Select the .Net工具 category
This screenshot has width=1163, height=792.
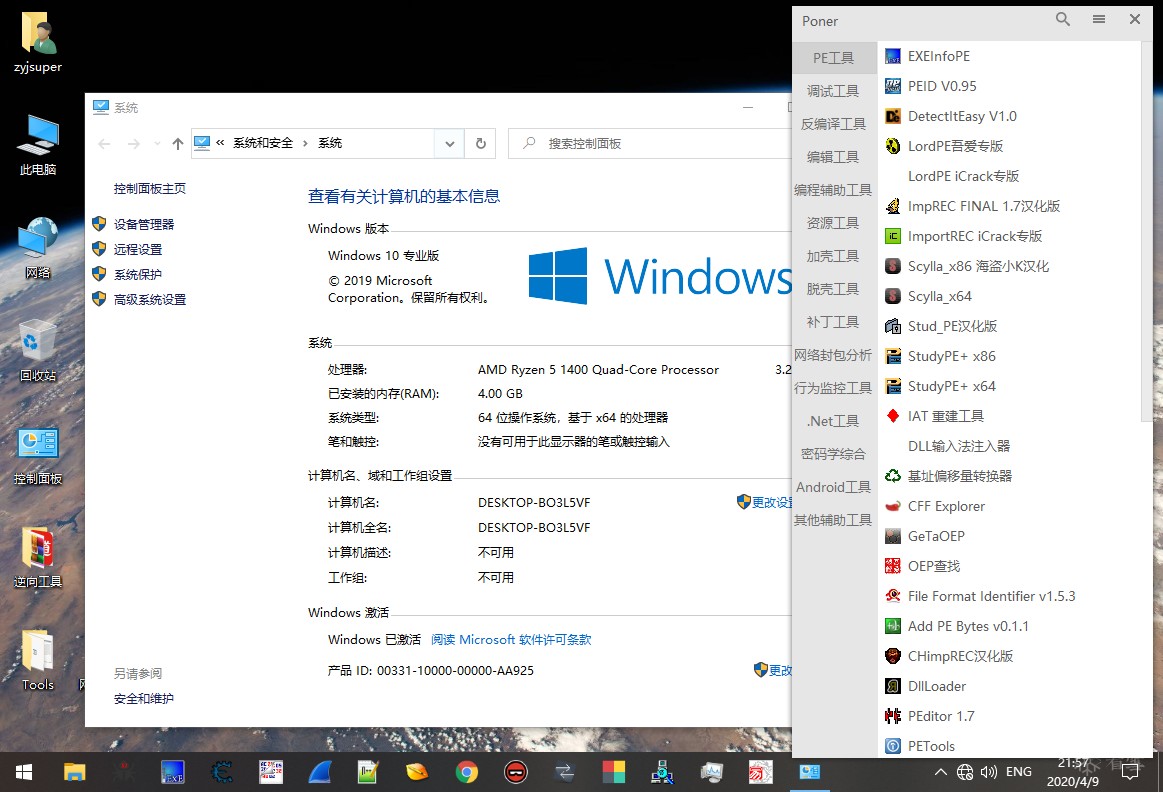(834, 421)
